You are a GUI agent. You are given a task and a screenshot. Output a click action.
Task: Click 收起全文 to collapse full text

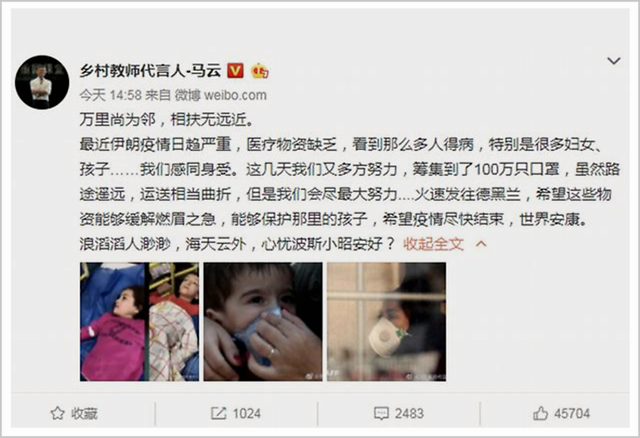(433, 244)
